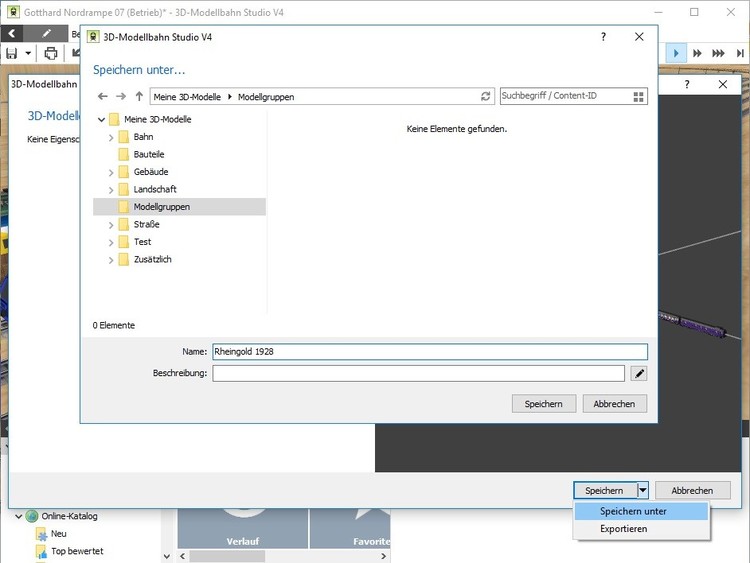This screenshot has width=750, height=563.
Task: Close the background 3D-Modellbahn dialog
Action: click(723, 84)
